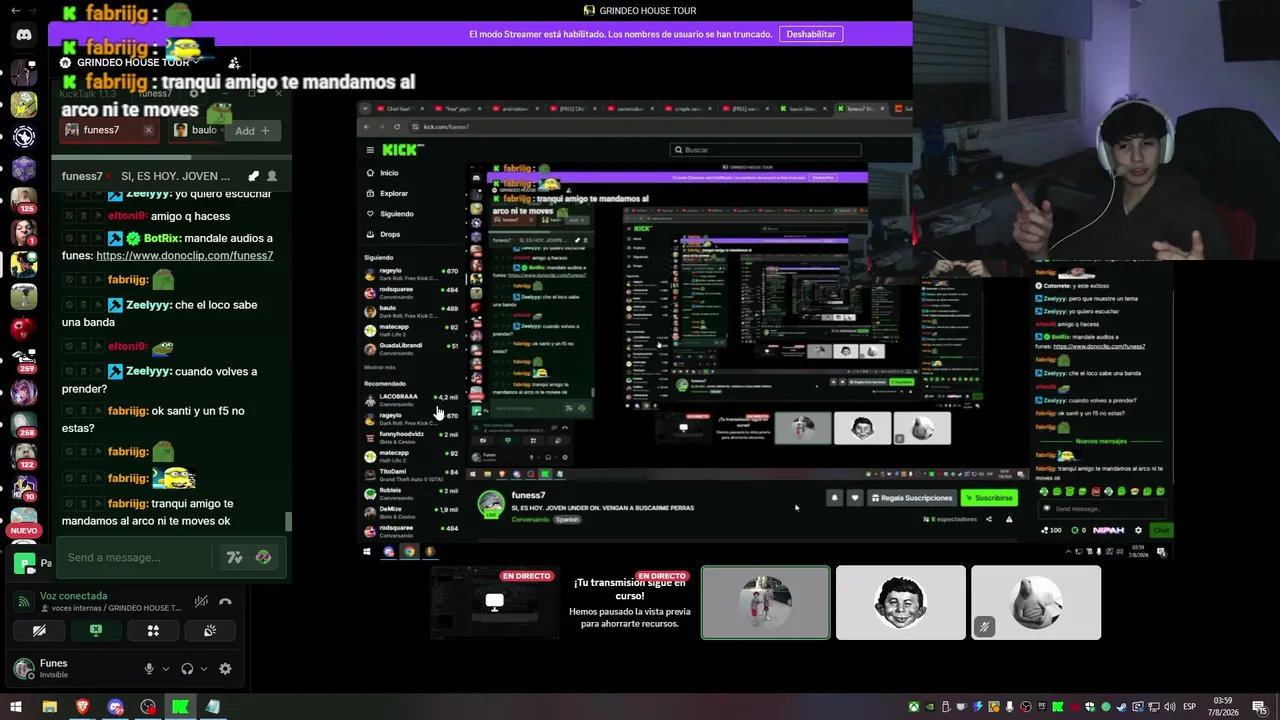Open Windows notification center
1280x720 pixels.
click(x=1259, y=707)
